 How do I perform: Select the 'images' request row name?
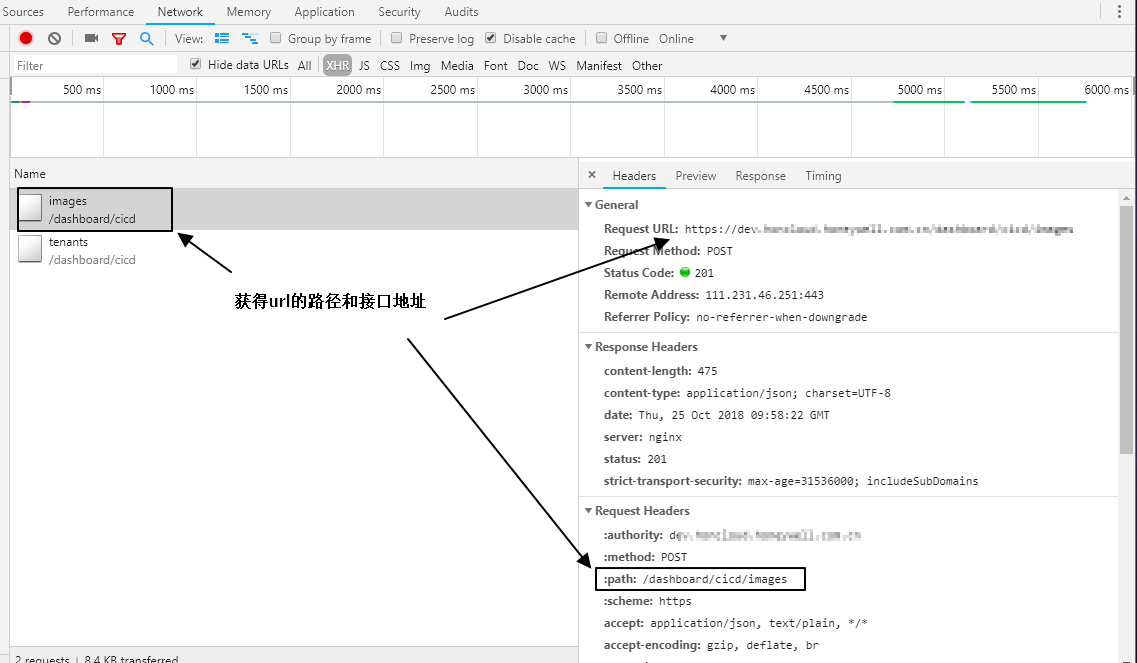[x=67, y=201]
